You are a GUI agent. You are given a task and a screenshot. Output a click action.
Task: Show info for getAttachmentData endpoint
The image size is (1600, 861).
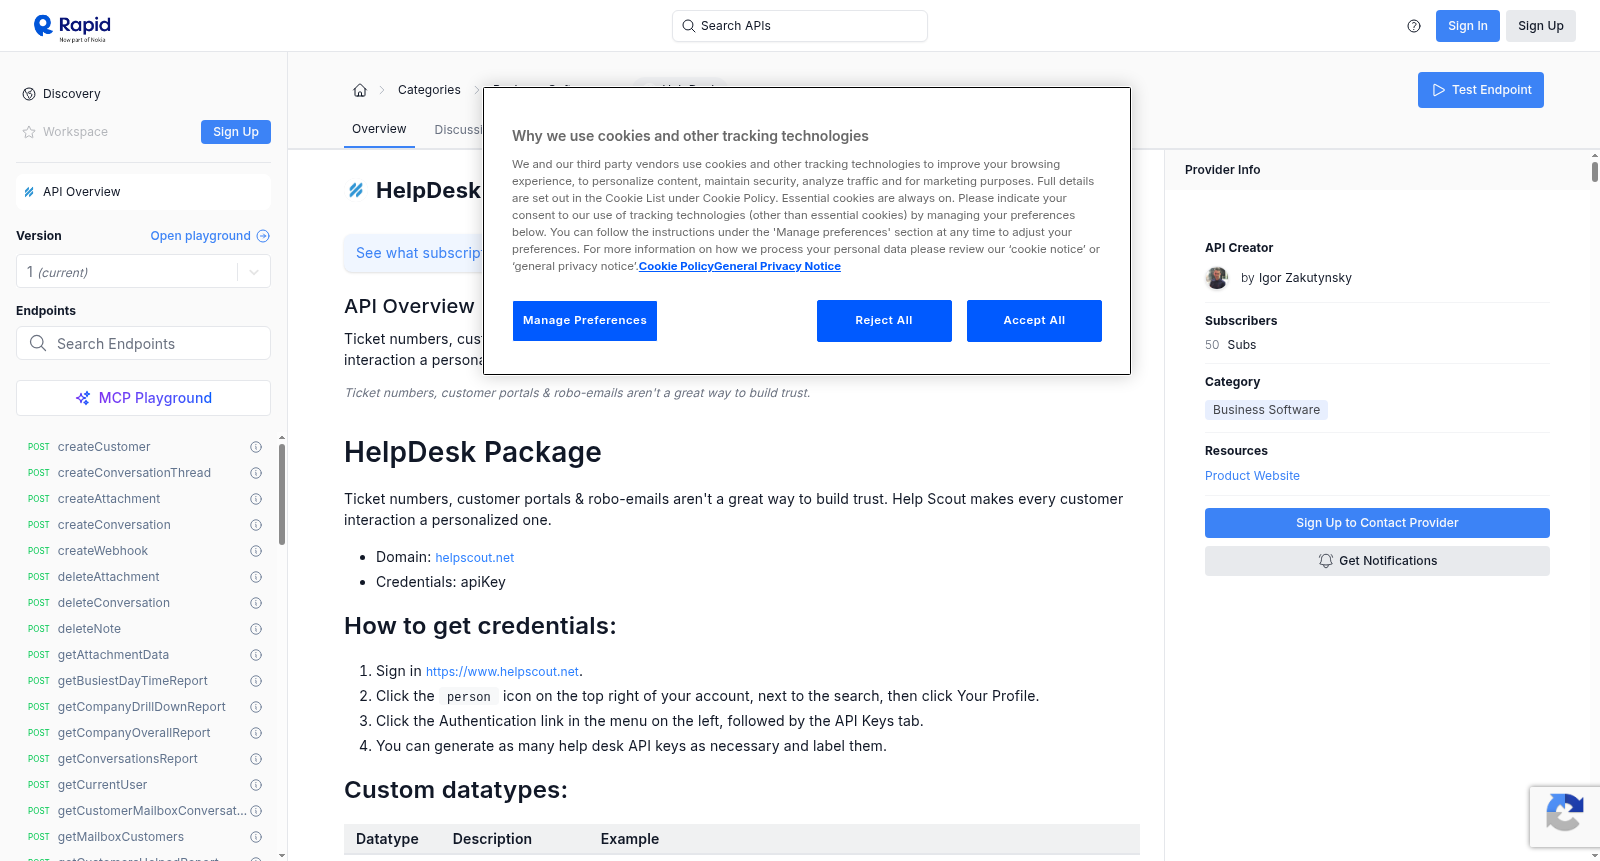(256, 655)
